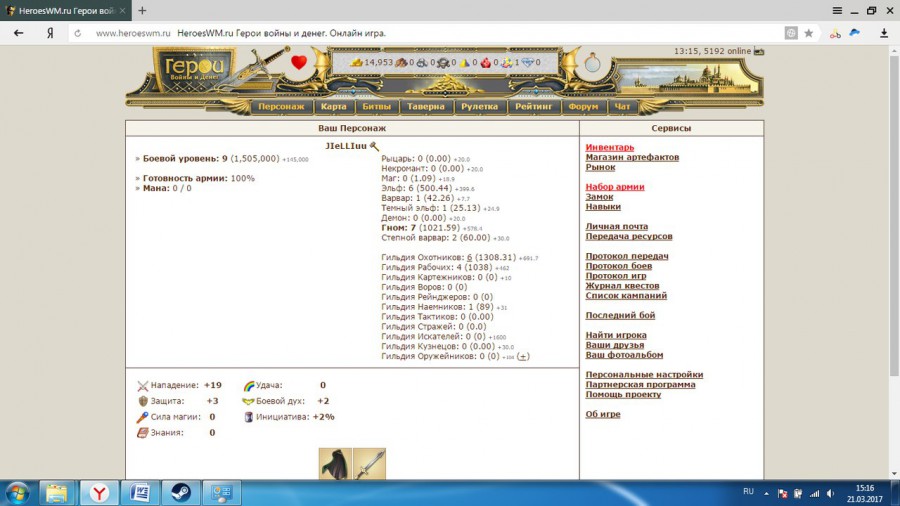Click the blue diamond resource icon
Screen dimensions: 900x506
(527, 62)
